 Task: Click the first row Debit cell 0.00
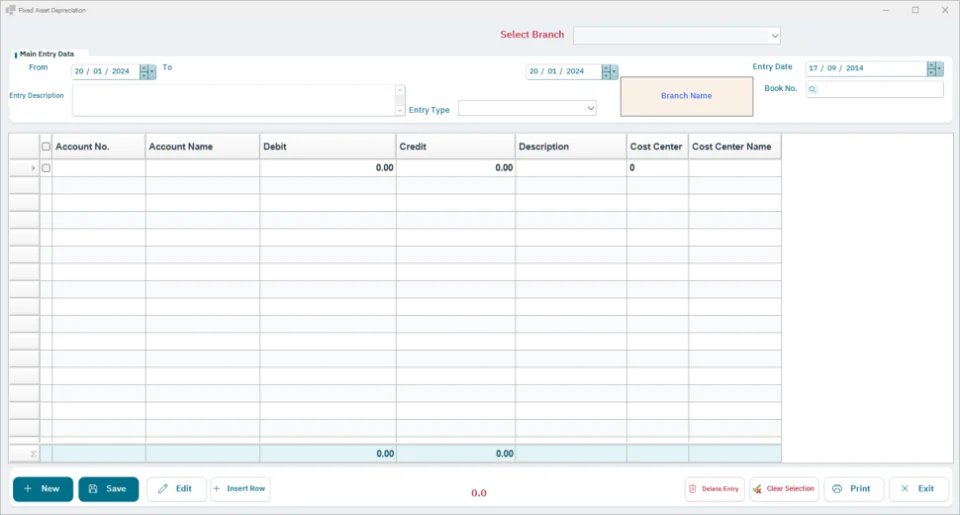coord(328,168)
